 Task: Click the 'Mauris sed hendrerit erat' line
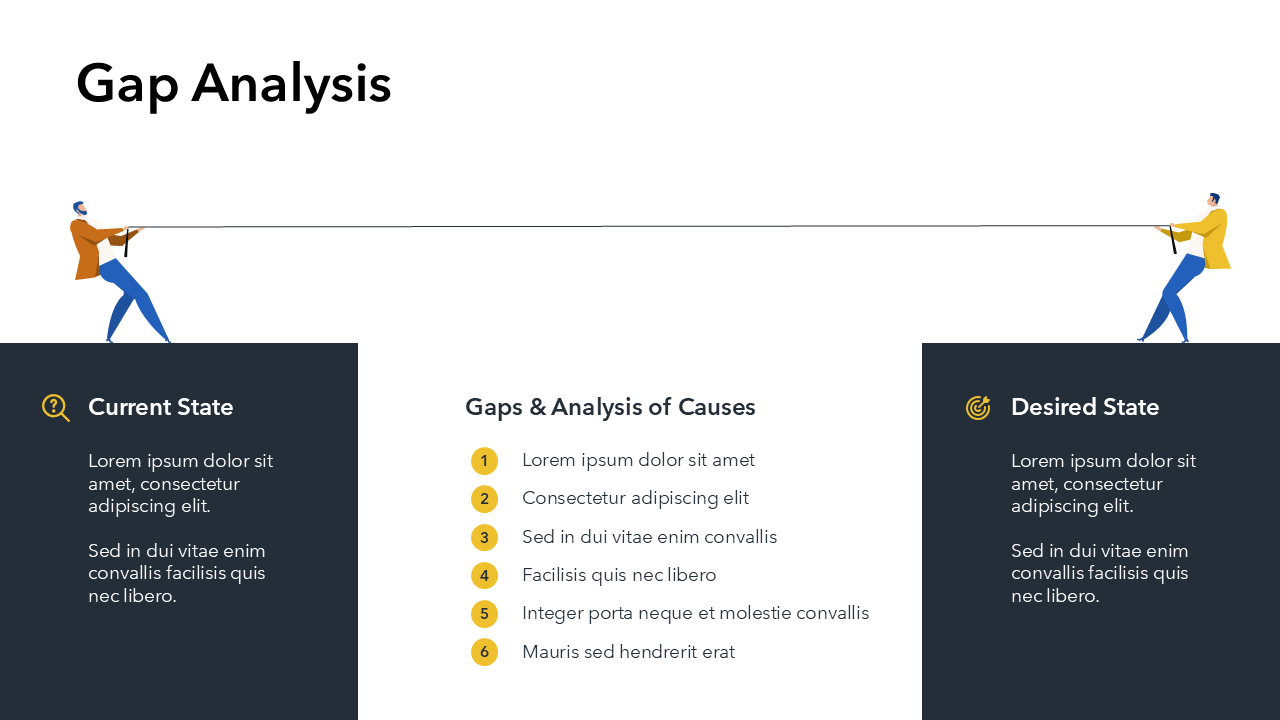(628, 652)
